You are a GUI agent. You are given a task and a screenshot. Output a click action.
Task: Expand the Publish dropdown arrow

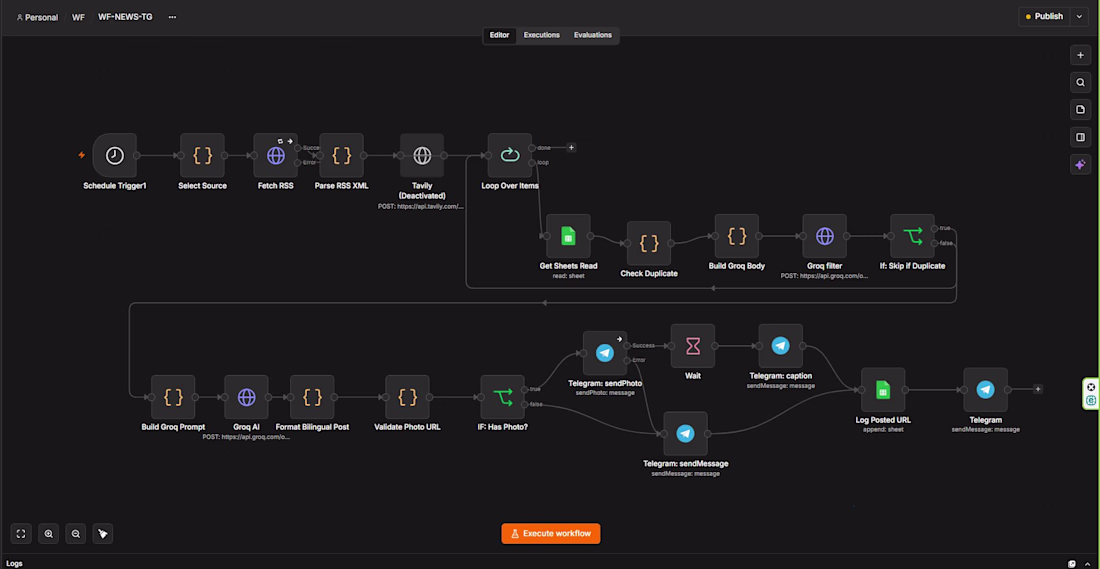1079,16
